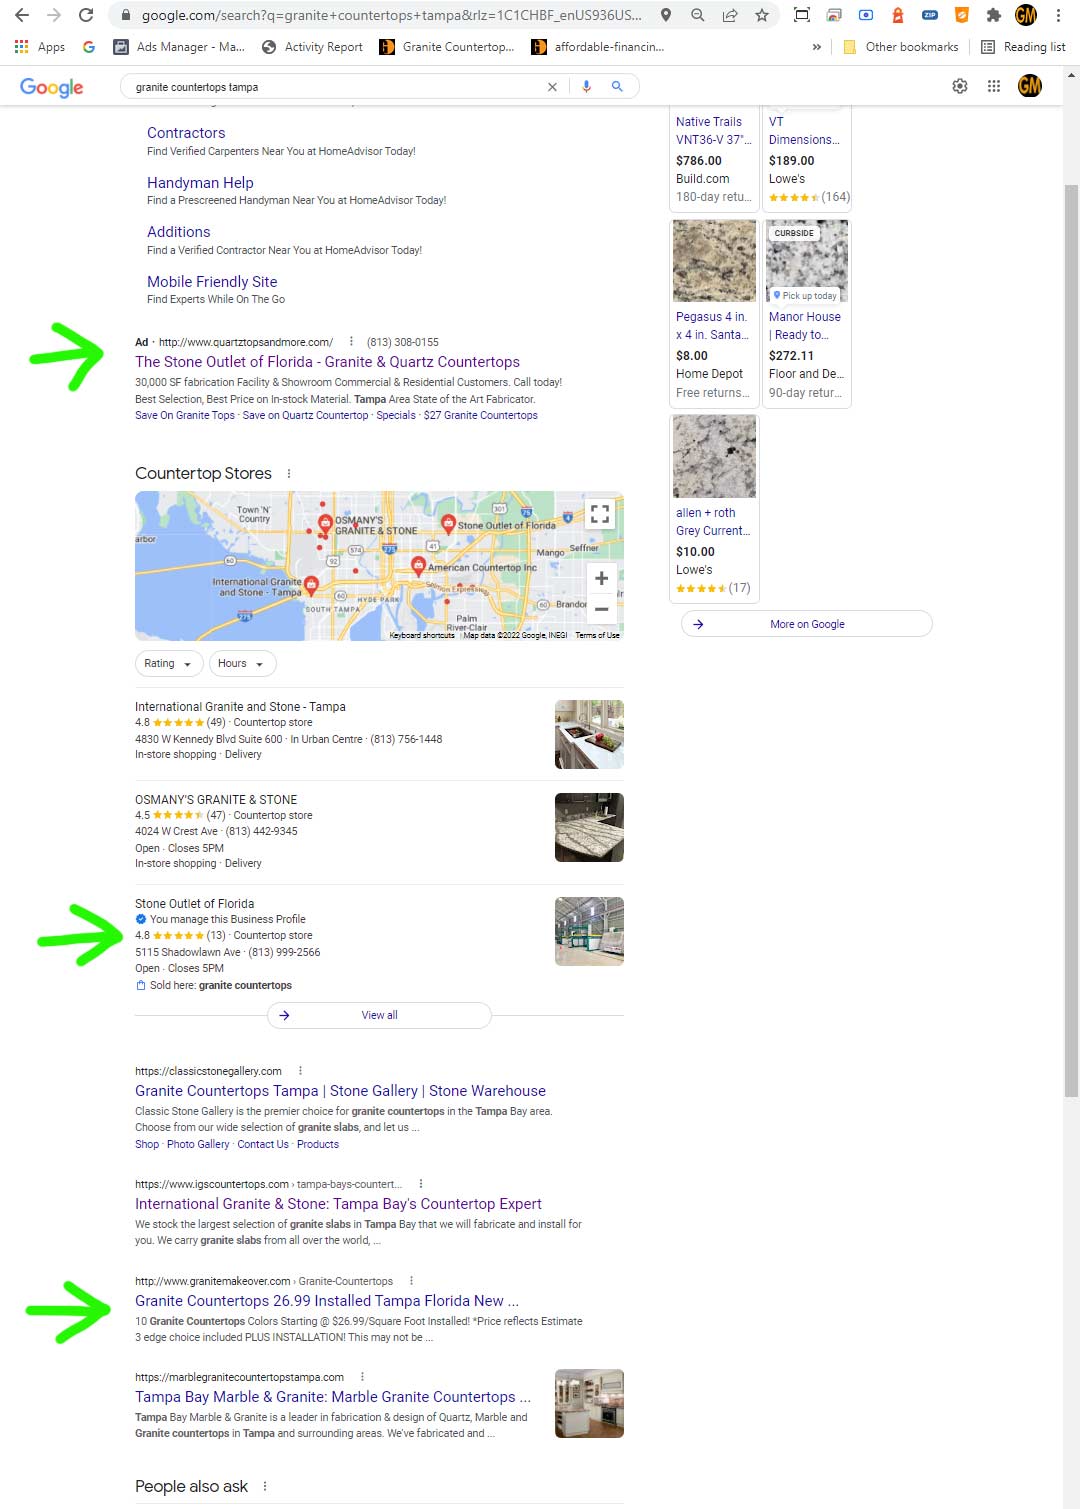Open The Stone Outlet of Florida ad

tap(327, 362)
